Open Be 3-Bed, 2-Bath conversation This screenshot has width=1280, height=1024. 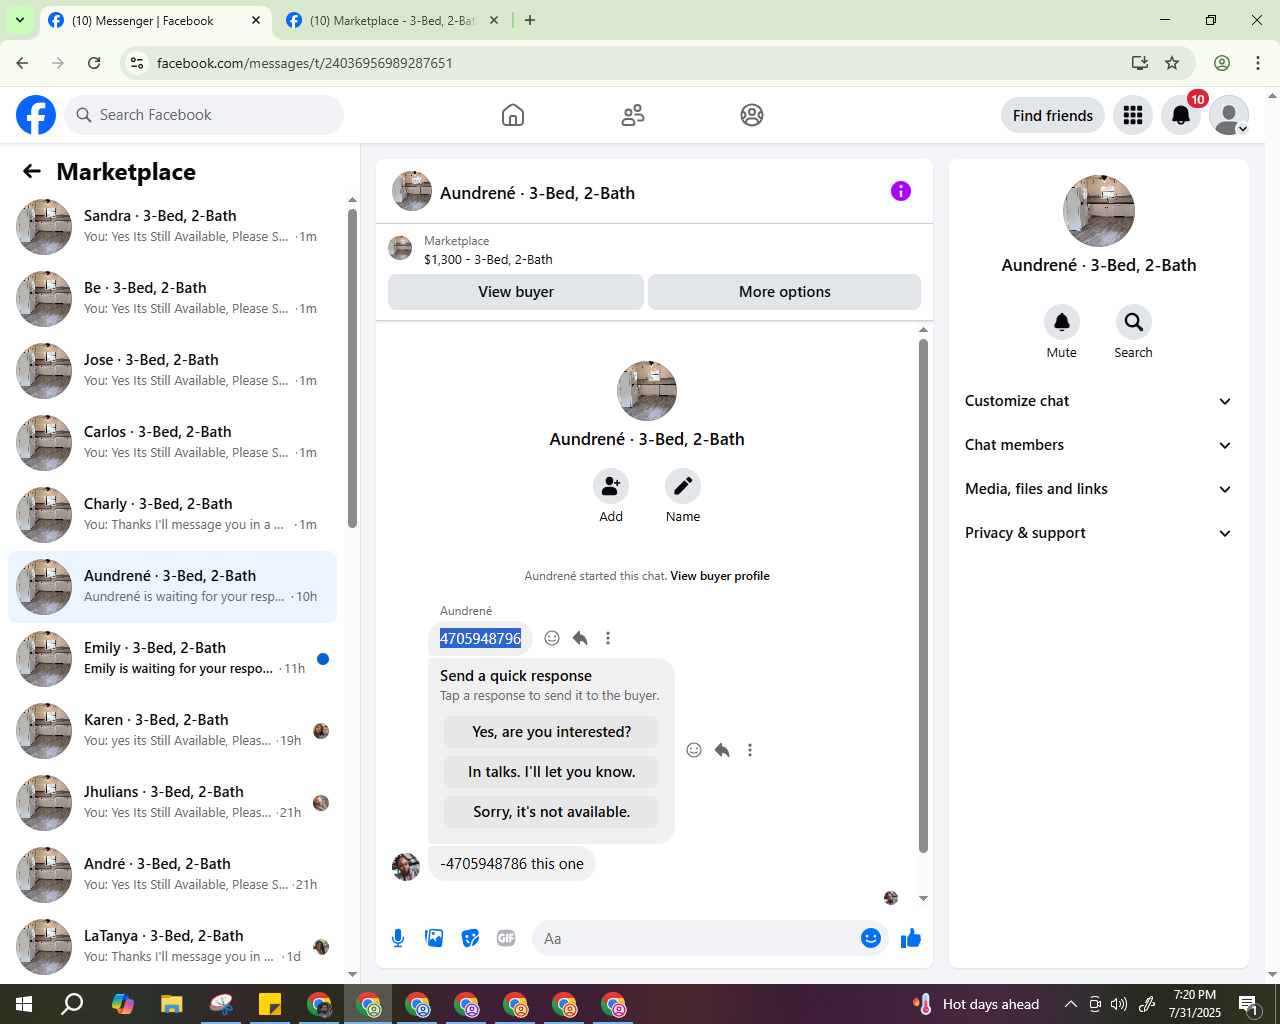tap(172, 298)
